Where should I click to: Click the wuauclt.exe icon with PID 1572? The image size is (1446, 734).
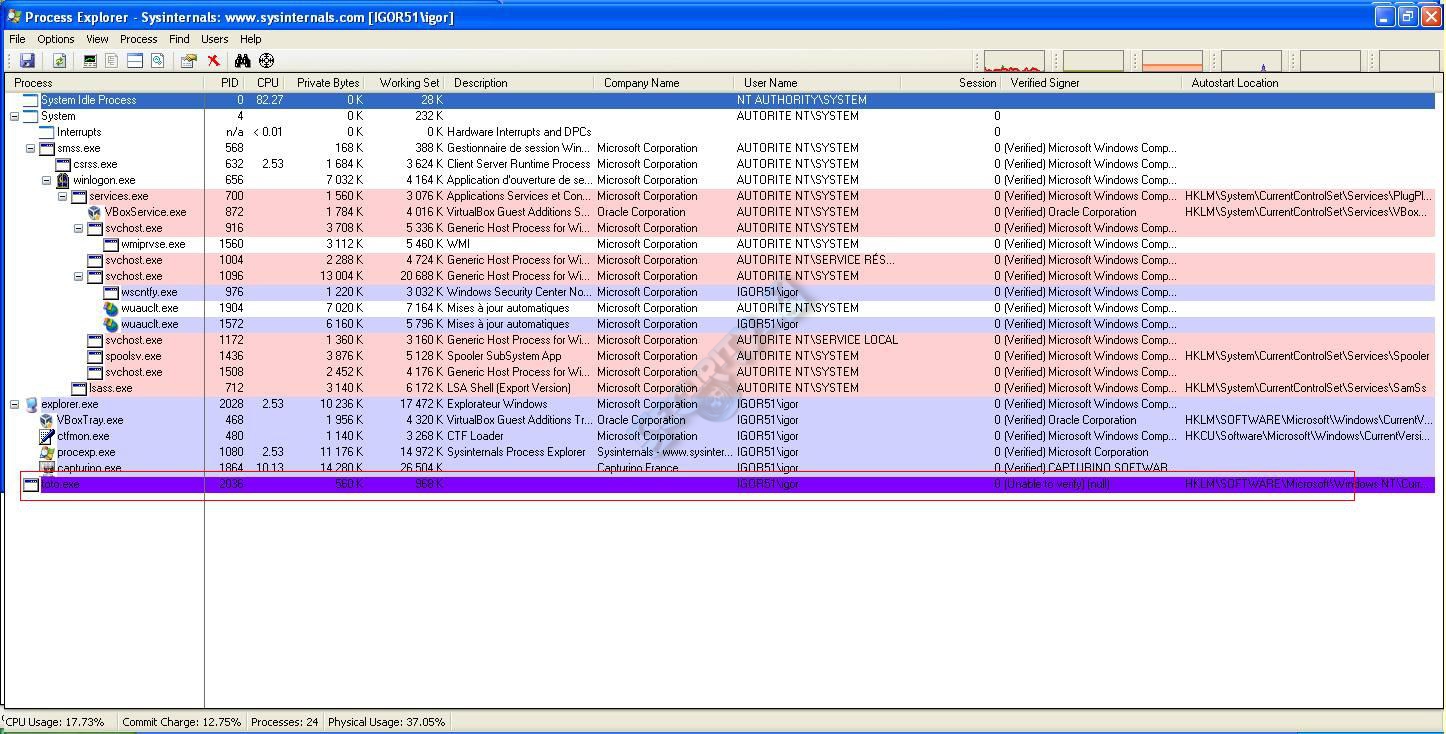pyautogui.click(x=111, y=324)
